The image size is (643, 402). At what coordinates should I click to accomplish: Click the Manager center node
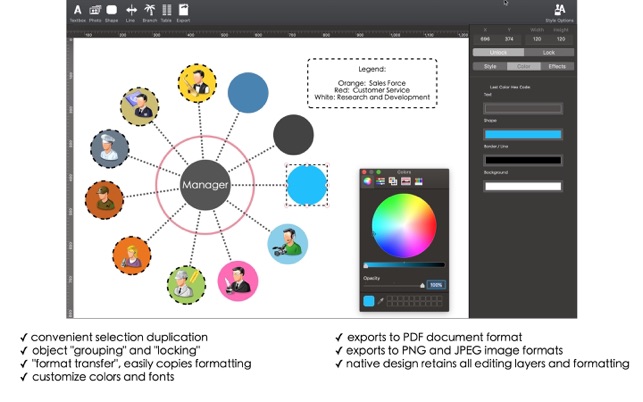click(205, 185)
